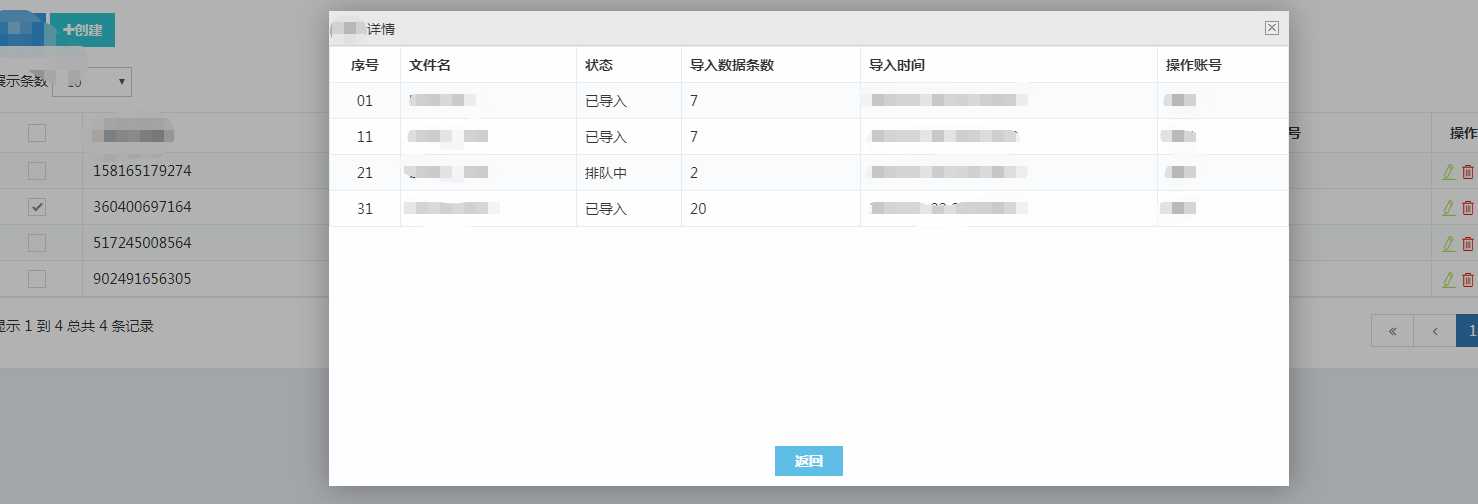Go to the first page with the « button

click(1393, 331)
